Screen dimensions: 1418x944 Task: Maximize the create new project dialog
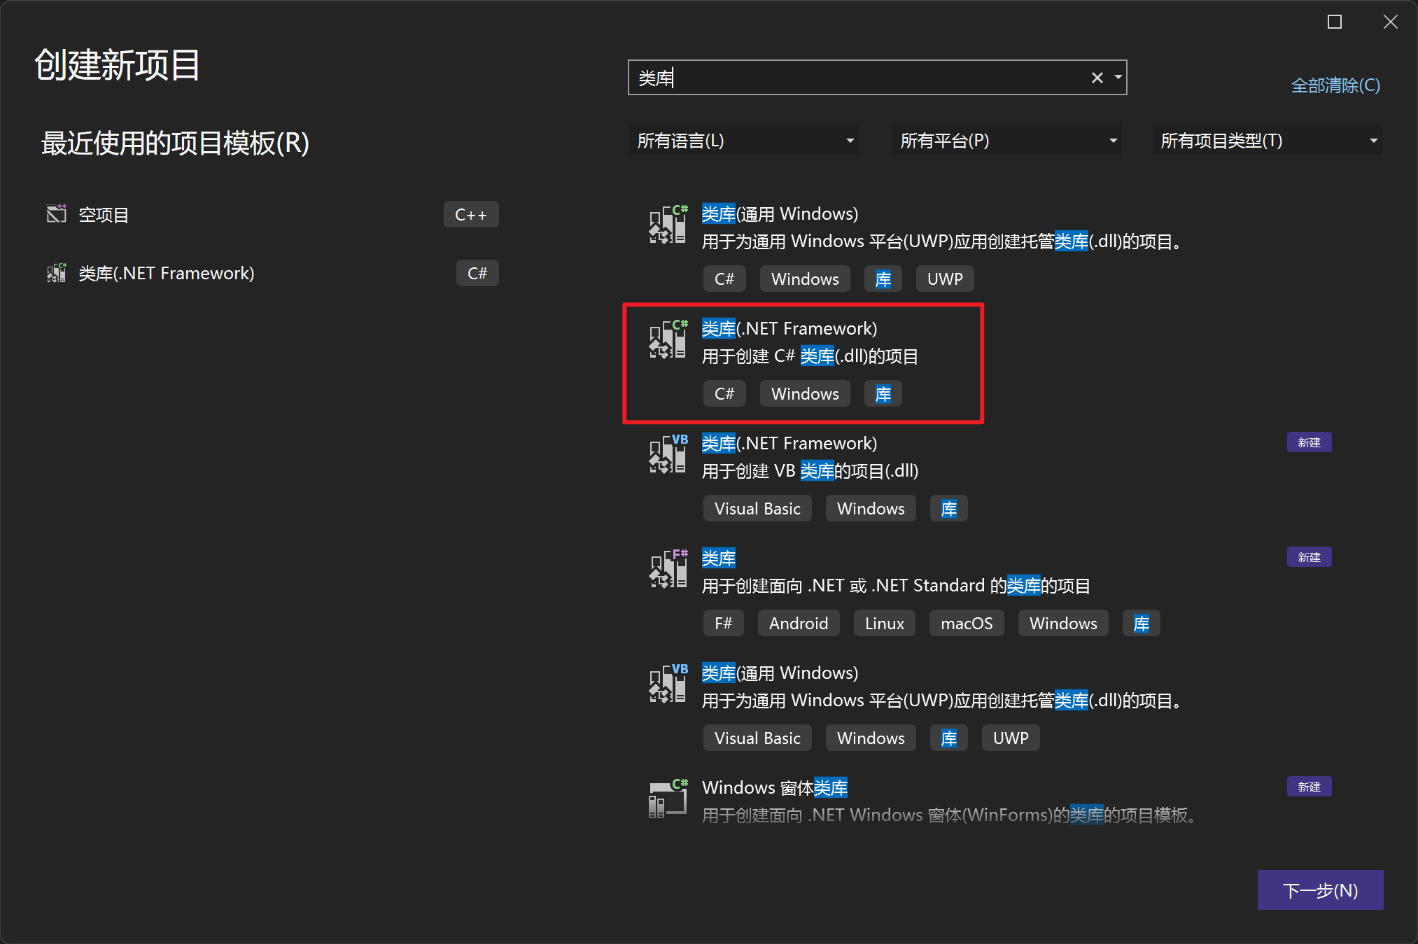tap(1334, 22)
